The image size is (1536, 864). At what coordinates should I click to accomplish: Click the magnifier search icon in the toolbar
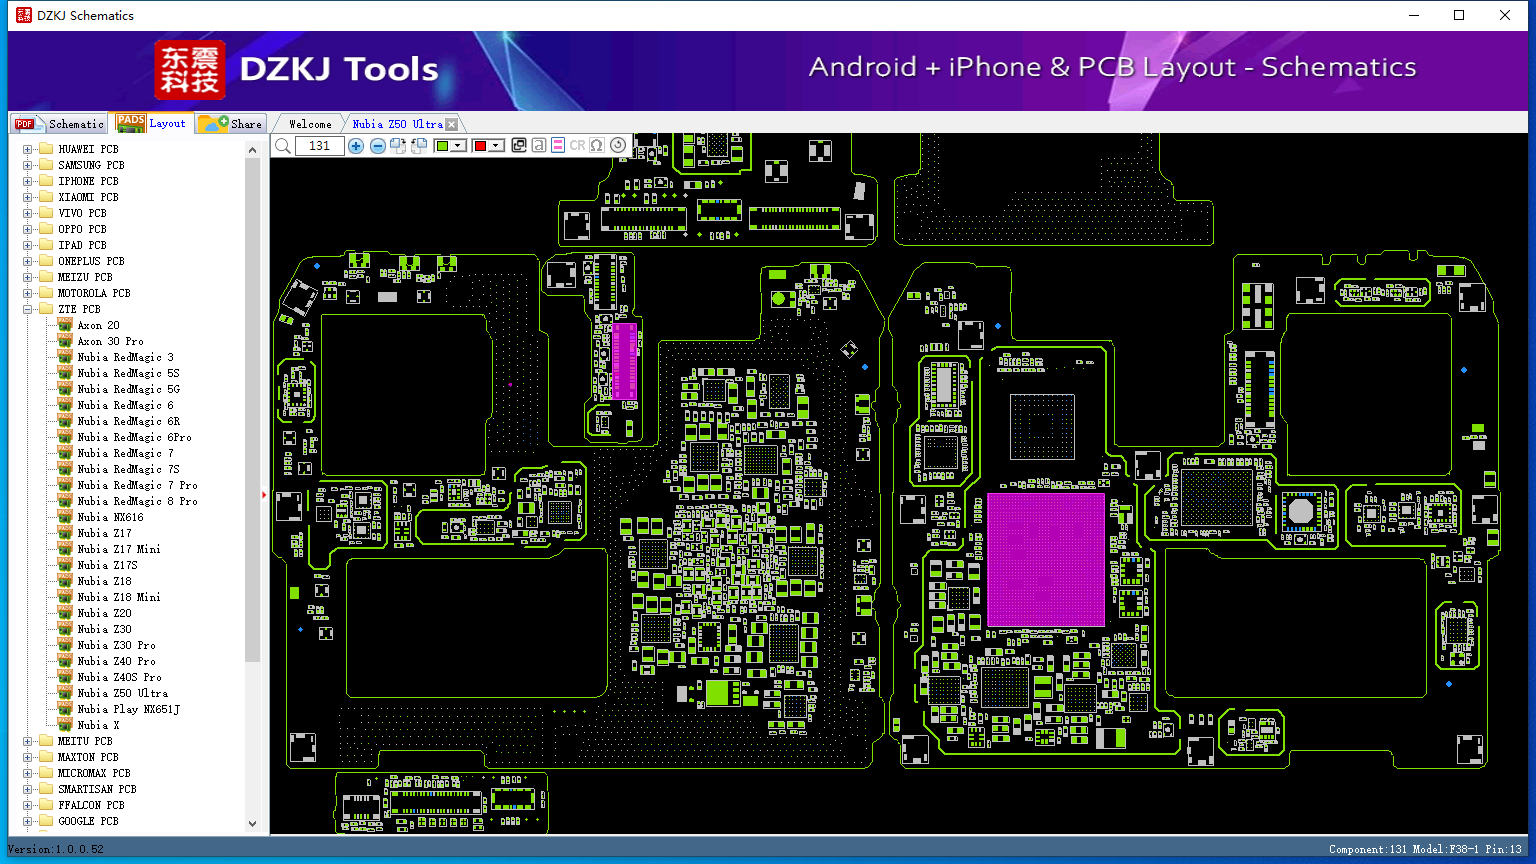(283, 146)
